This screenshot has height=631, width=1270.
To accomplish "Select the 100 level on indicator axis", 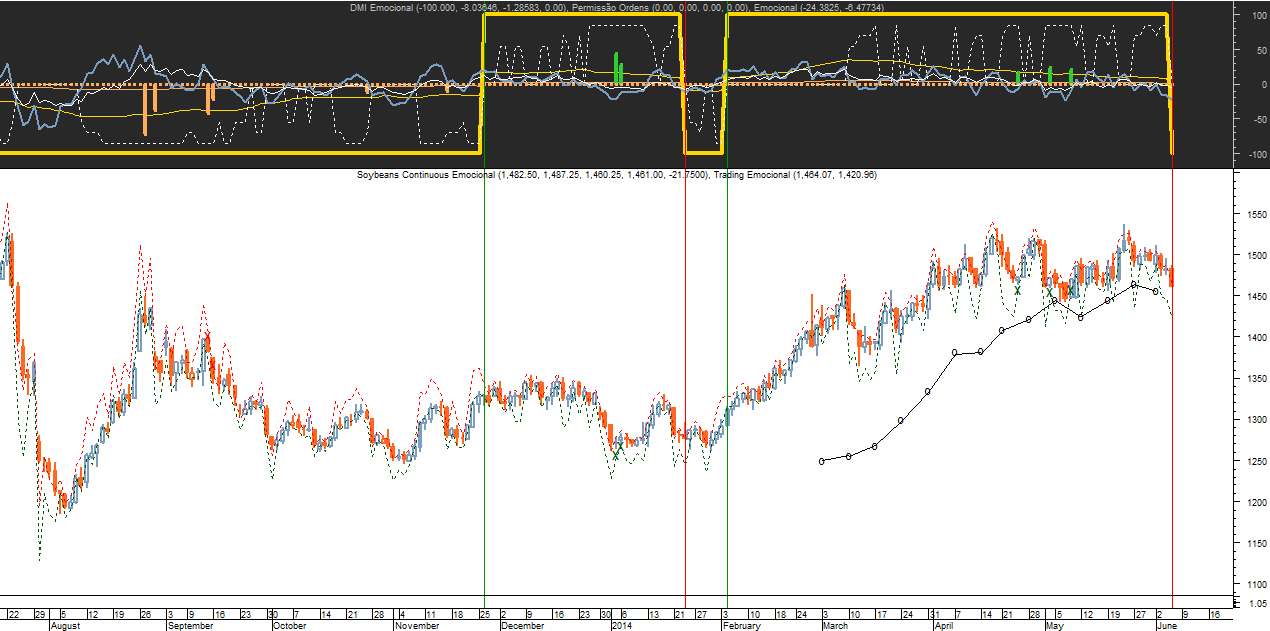I will coord(1258,16).
